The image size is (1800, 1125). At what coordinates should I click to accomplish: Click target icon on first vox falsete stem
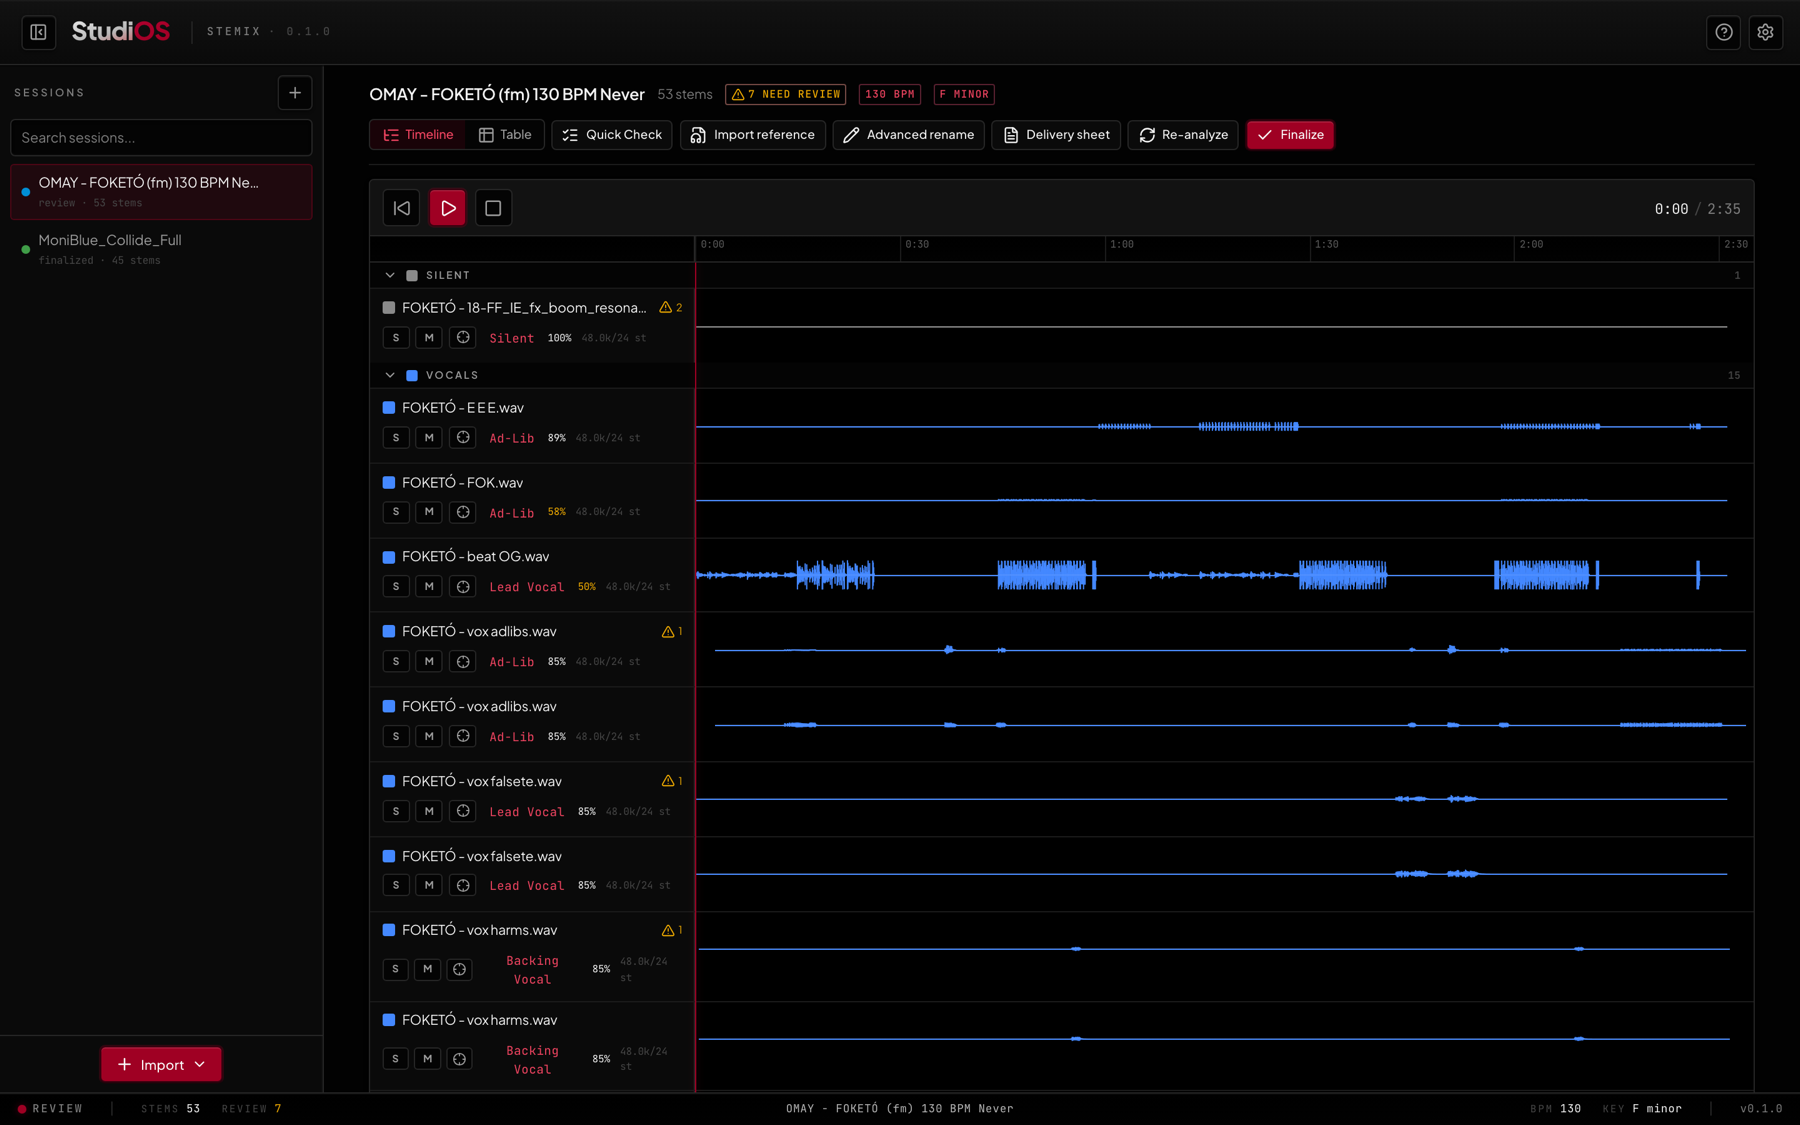(x=463, y=811)
